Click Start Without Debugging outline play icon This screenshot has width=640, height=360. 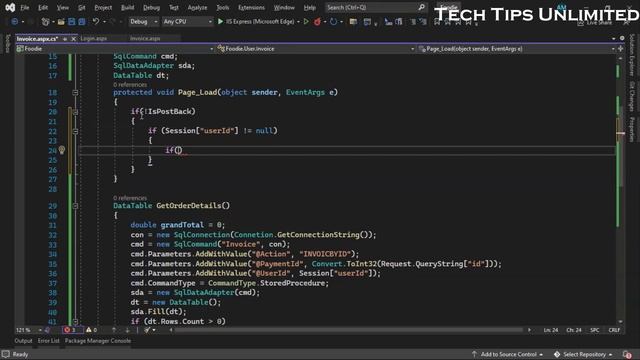(x=306, y=21)
